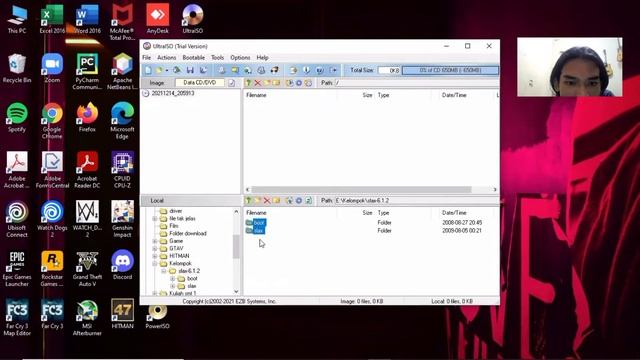Viewport: 640px width, 360px height.
Task: Sort Local list by Type column header
Action: pos(383,213)
